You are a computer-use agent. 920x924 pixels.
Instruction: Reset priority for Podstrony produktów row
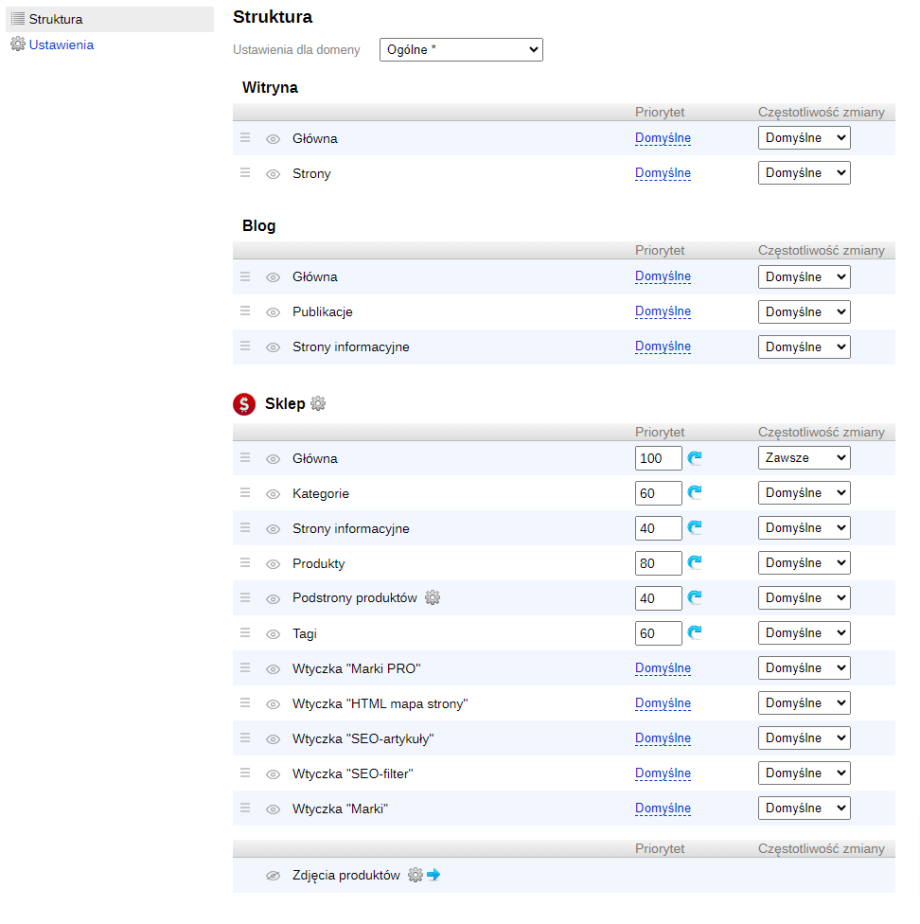coord(695,598)
